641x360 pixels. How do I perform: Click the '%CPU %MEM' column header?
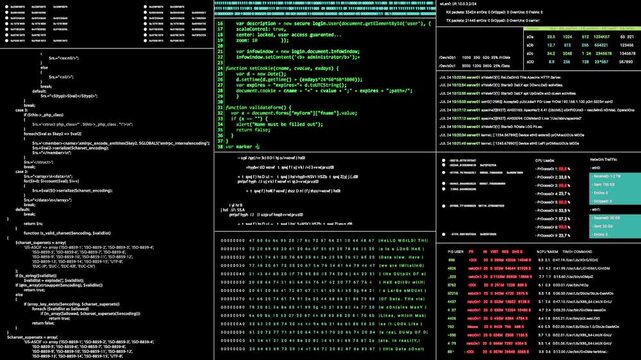pyautogui.click(x=547, y=252)
